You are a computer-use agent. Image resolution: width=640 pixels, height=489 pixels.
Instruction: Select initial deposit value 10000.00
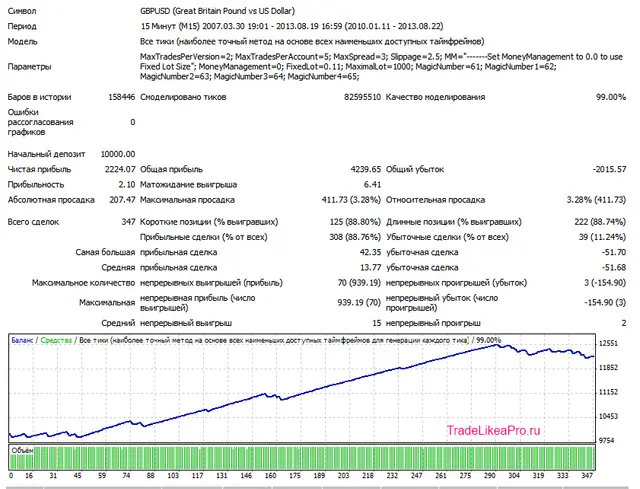[118, 154]
